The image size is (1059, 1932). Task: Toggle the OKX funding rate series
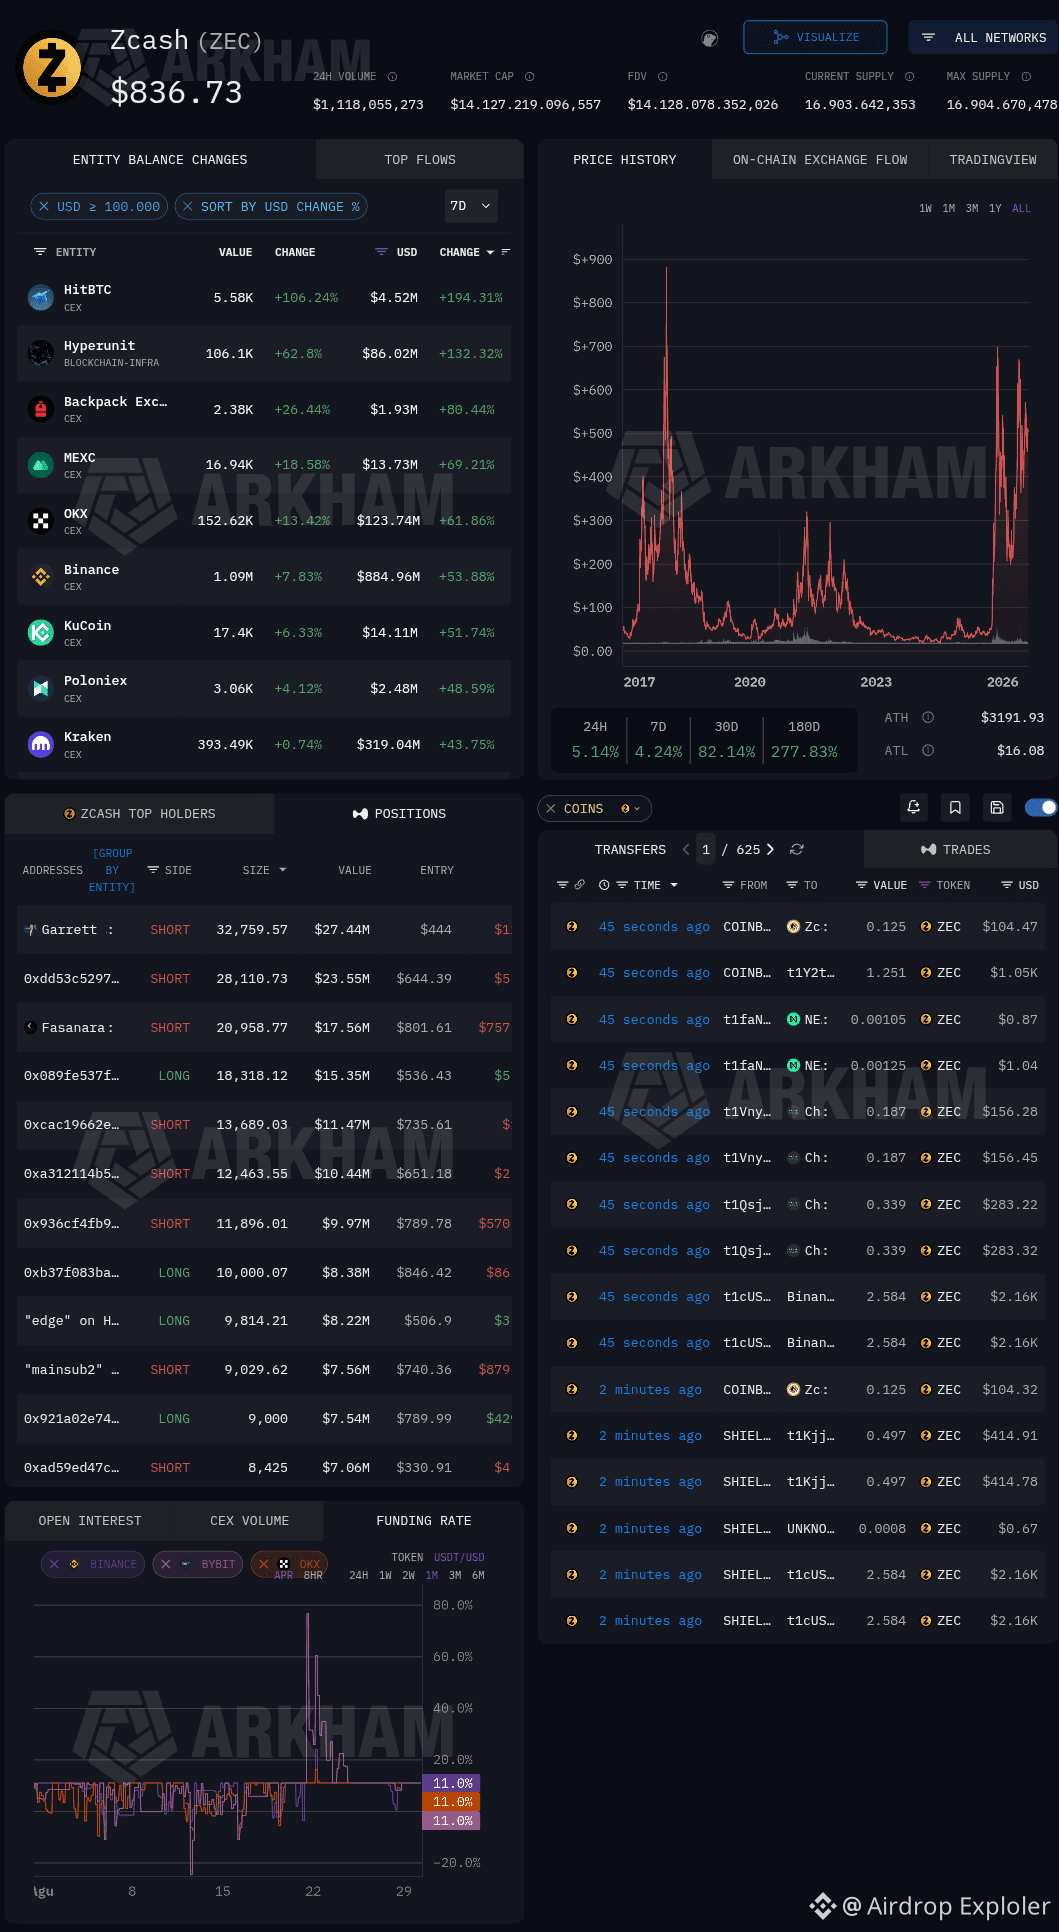pos(289,1564)
